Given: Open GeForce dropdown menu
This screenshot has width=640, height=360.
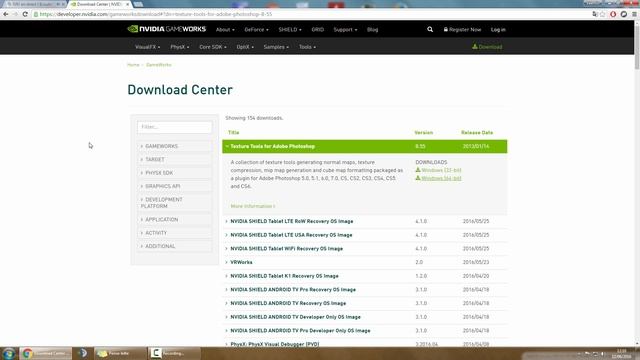Looking at the screenshot, I should coord(256,30).
